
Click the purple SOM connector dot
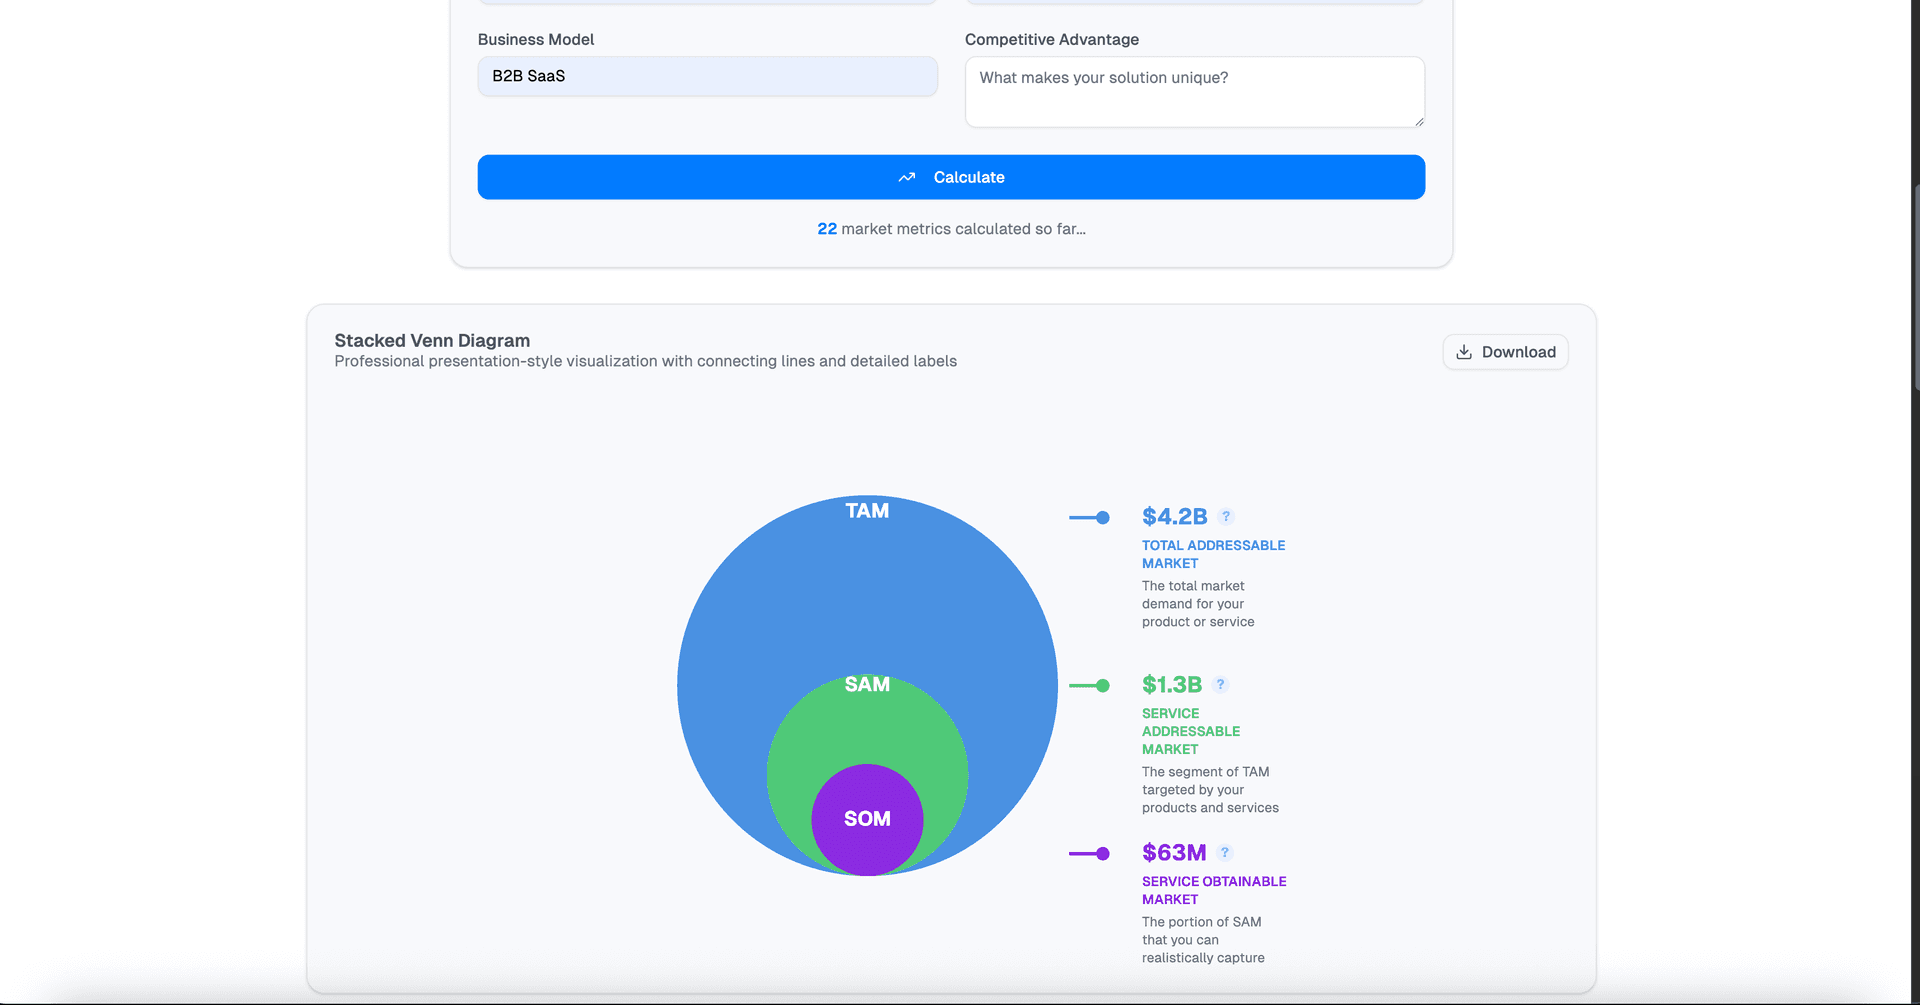(1102, 854)
